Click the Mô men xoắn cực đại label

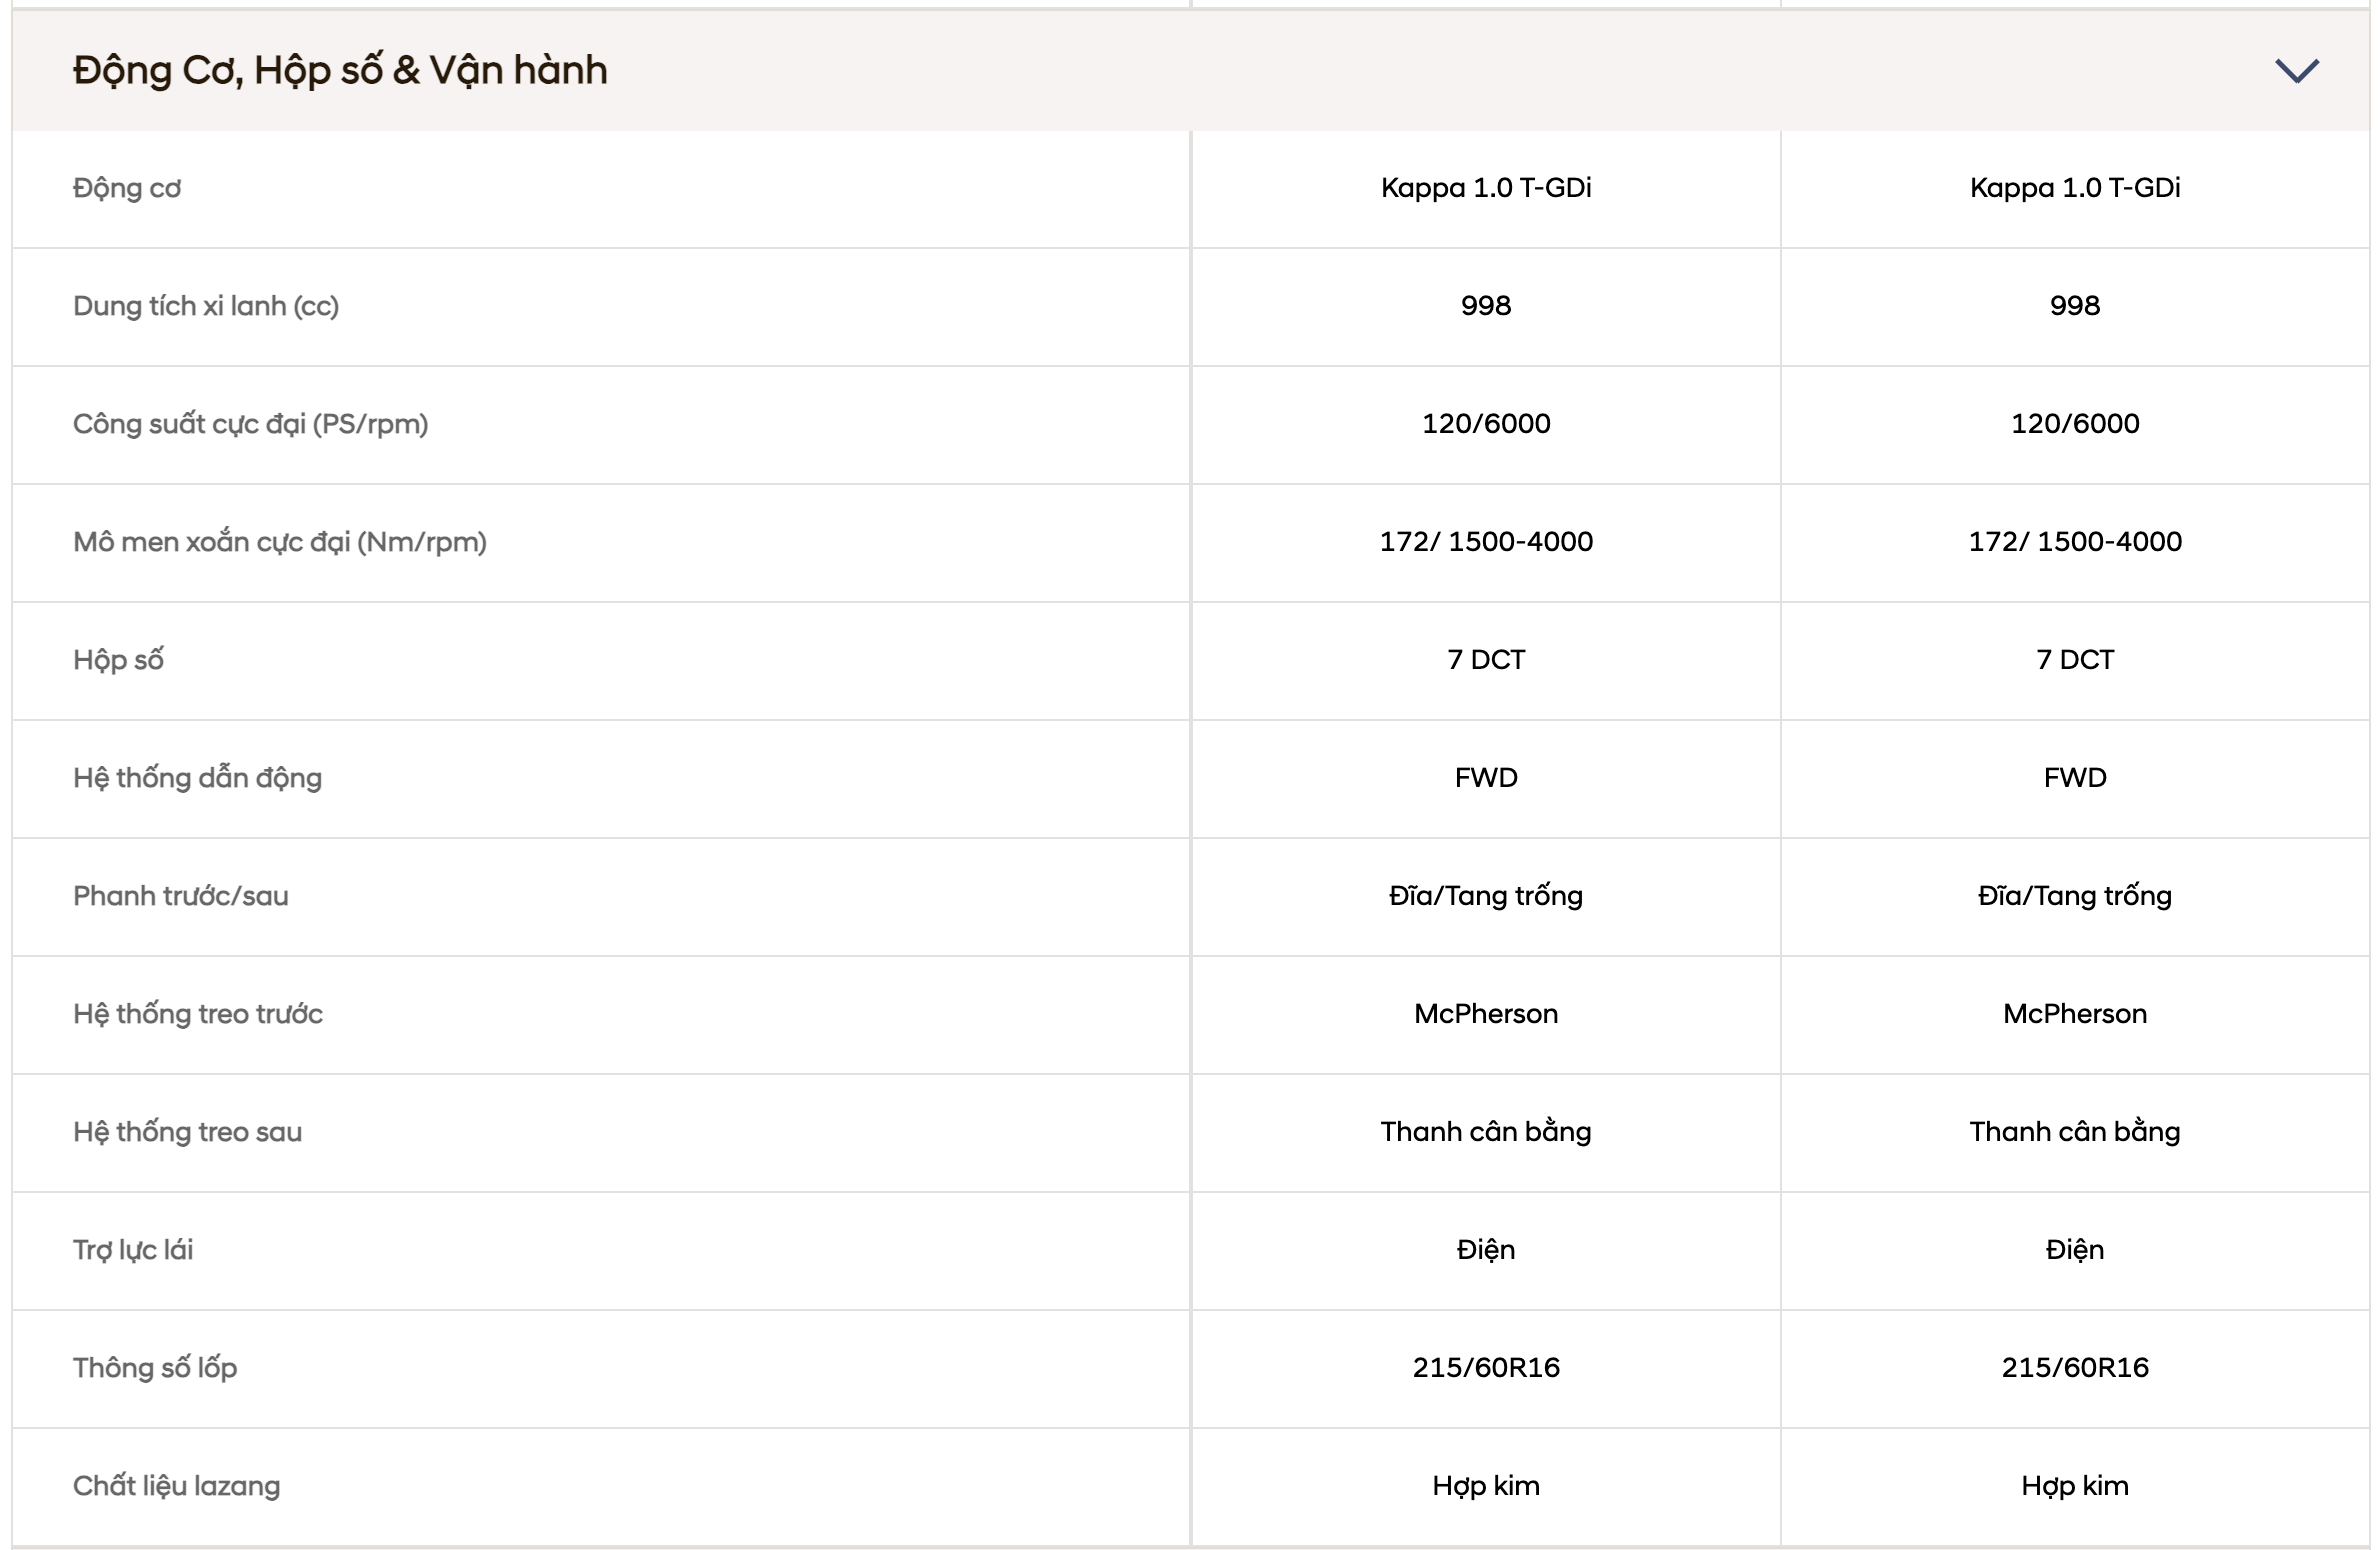click(280, 542)
